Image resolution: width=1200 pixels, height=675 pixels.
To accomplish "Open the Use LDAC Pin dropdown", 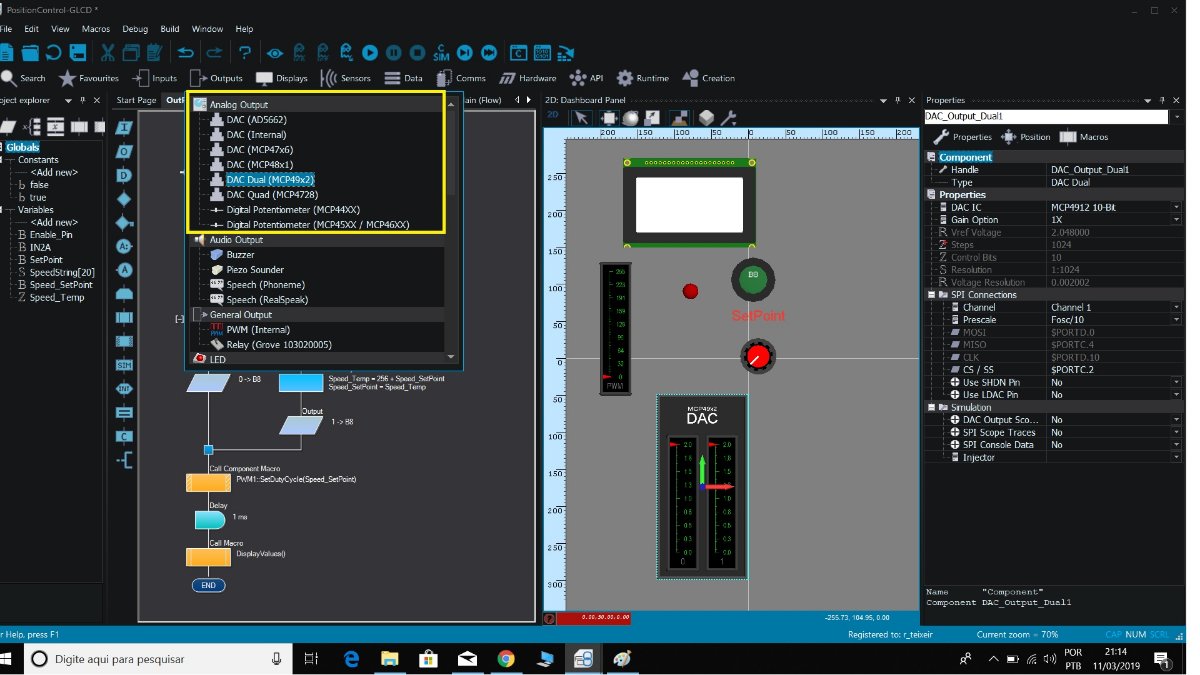I will (x=1176, y=395).
